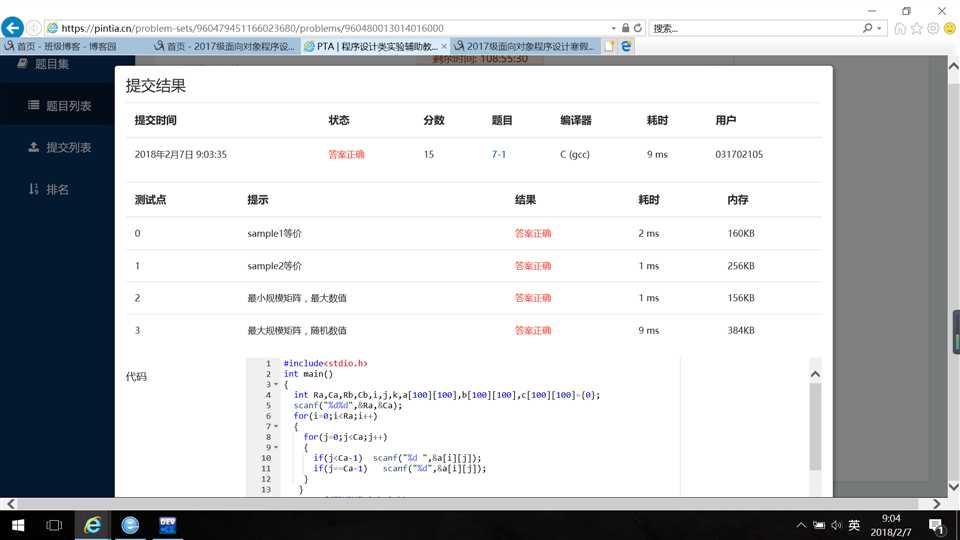Click the blue globe browser taskbar icon

click(130, 525)
